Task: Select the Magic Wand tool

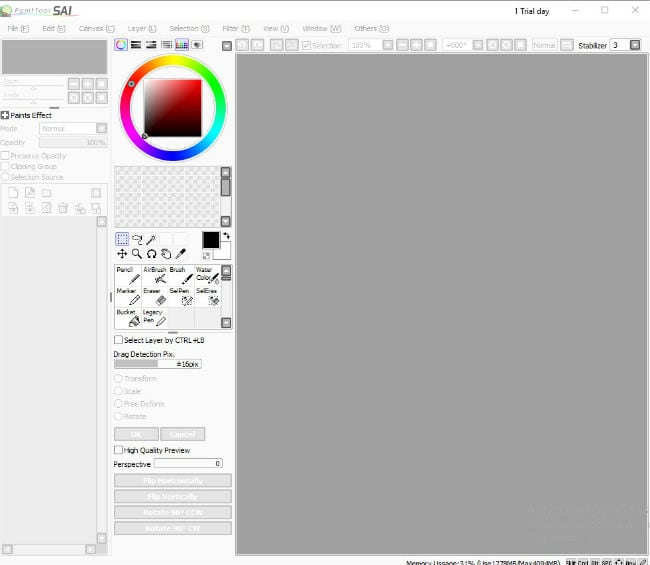Action: [x=151, y=240]
